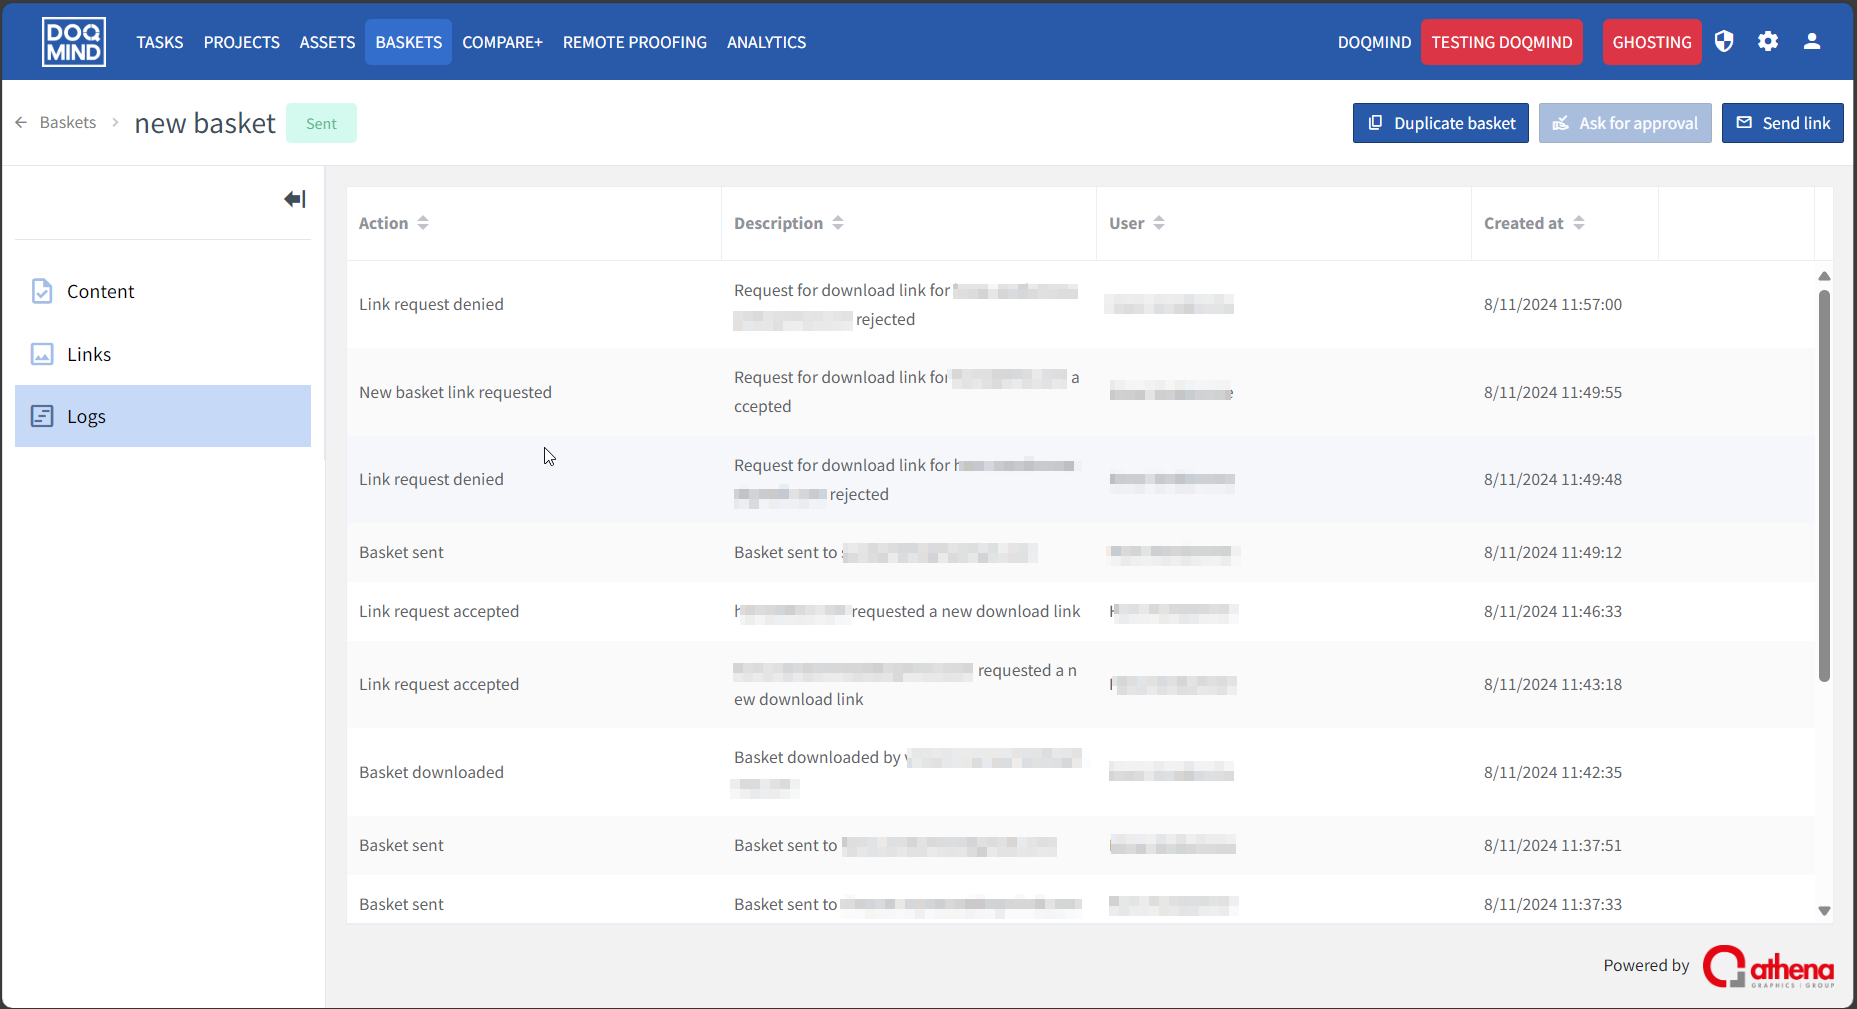Open the shield security icon
Viewport: 1857px width, 1009px height.
point(1724,41)
